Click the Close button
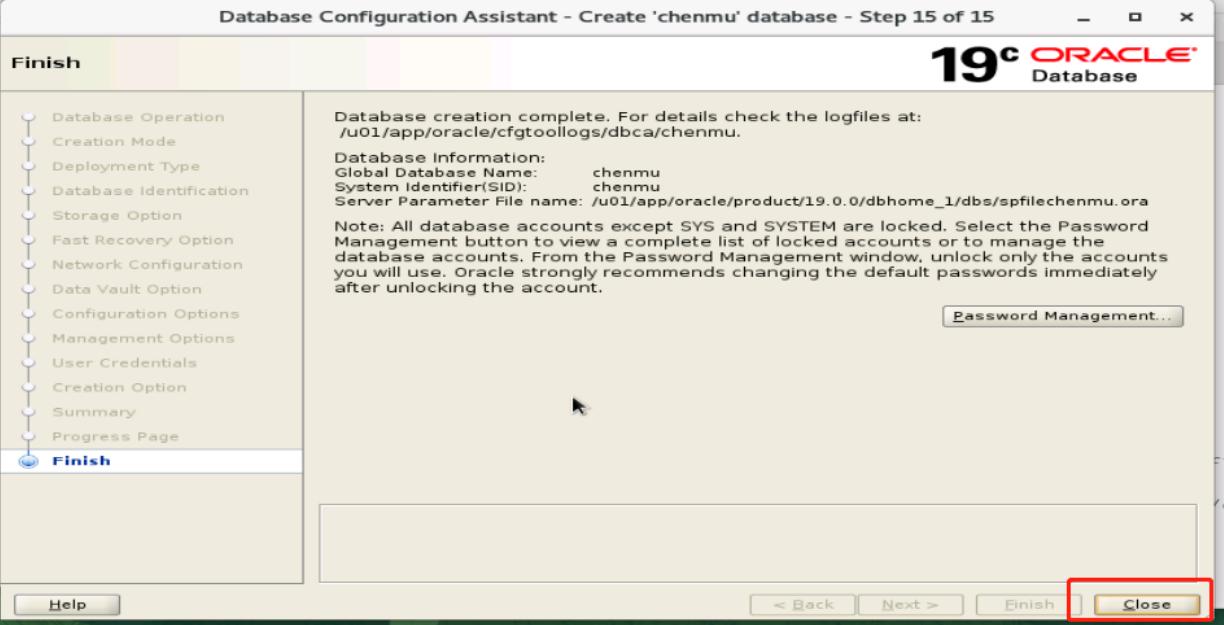 tap(1147, 604)
